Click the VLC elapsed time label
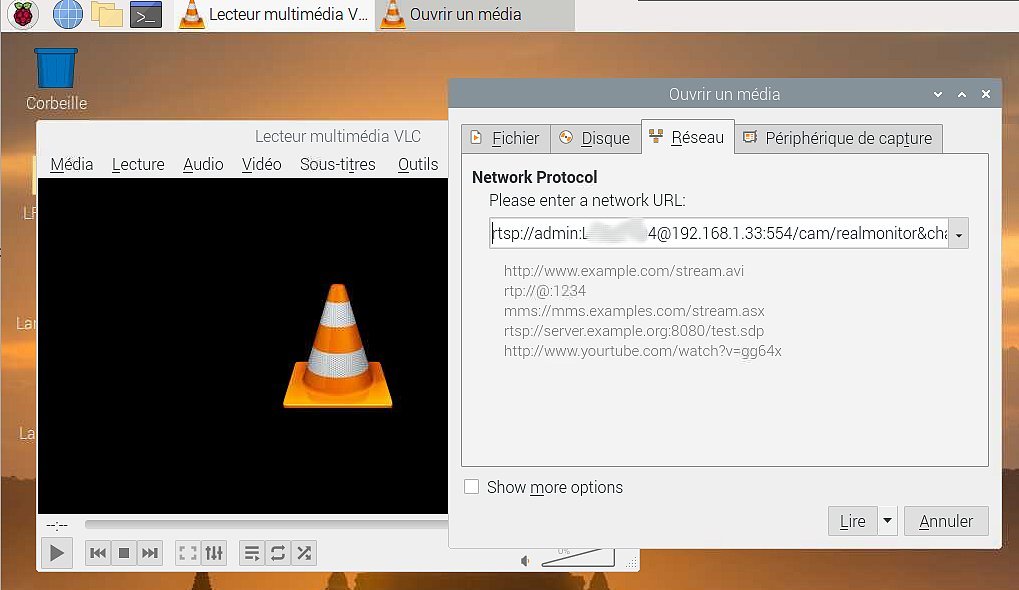The image size is (1019, 590). [57, 525]
